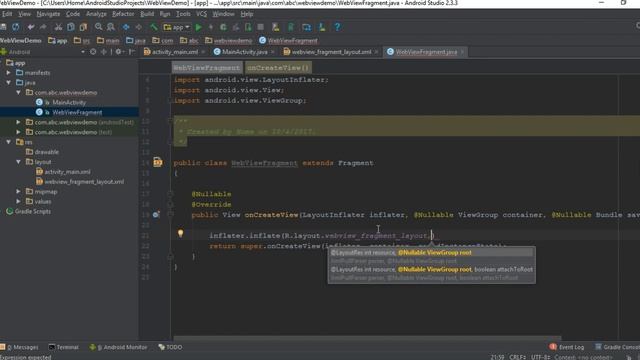This screenshot has height=360, width=640.
Task: Click the Copy icon in toolbar
Action: click(71, 27)
